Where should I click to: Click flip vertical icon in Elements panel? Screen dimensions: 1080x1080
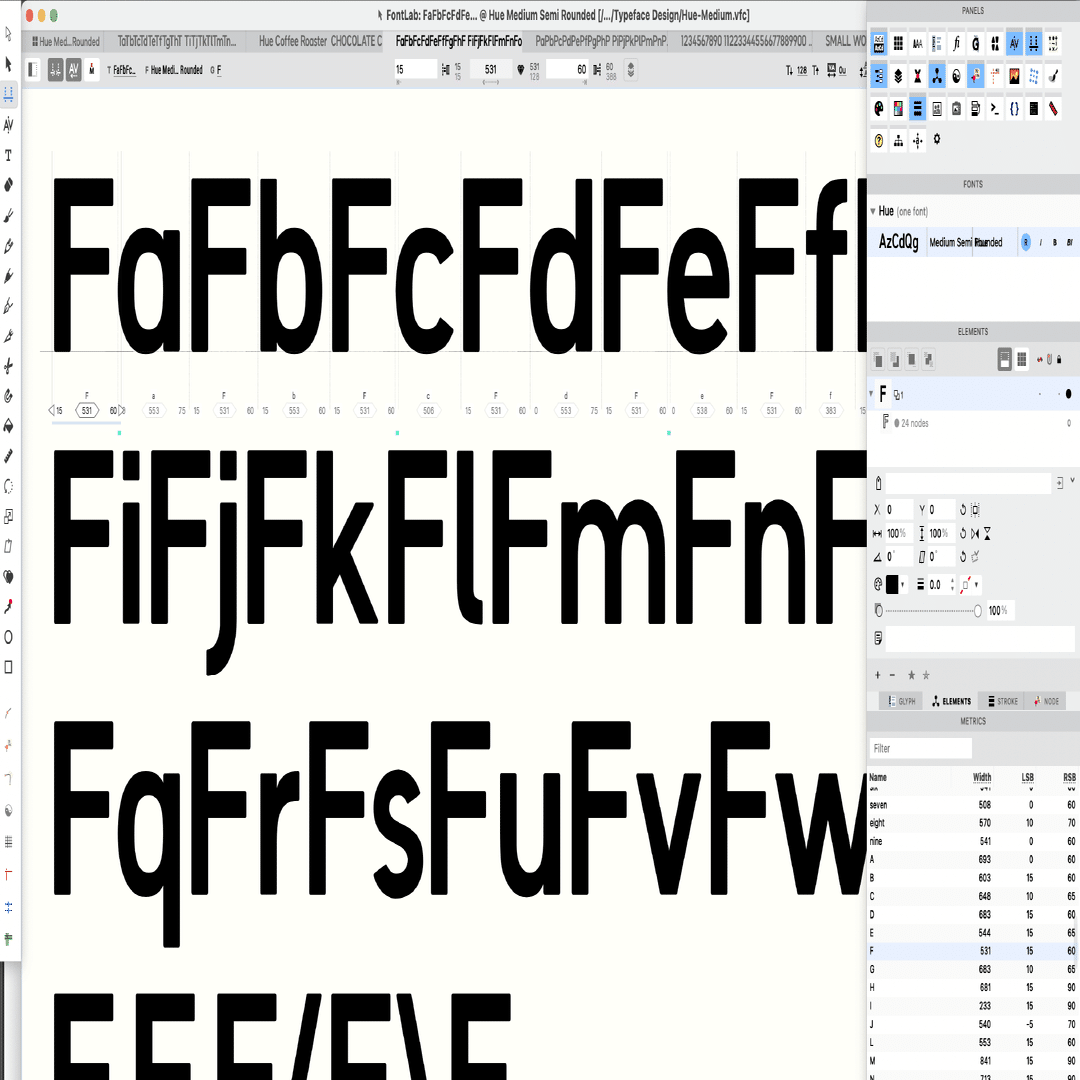(x=987, y=534)
